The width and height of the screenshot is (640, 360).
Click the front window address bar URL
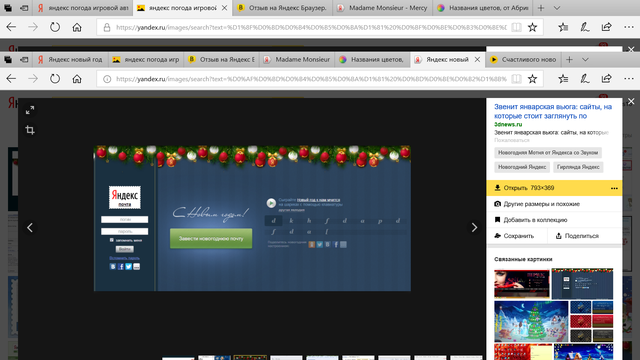click(311, 79)
